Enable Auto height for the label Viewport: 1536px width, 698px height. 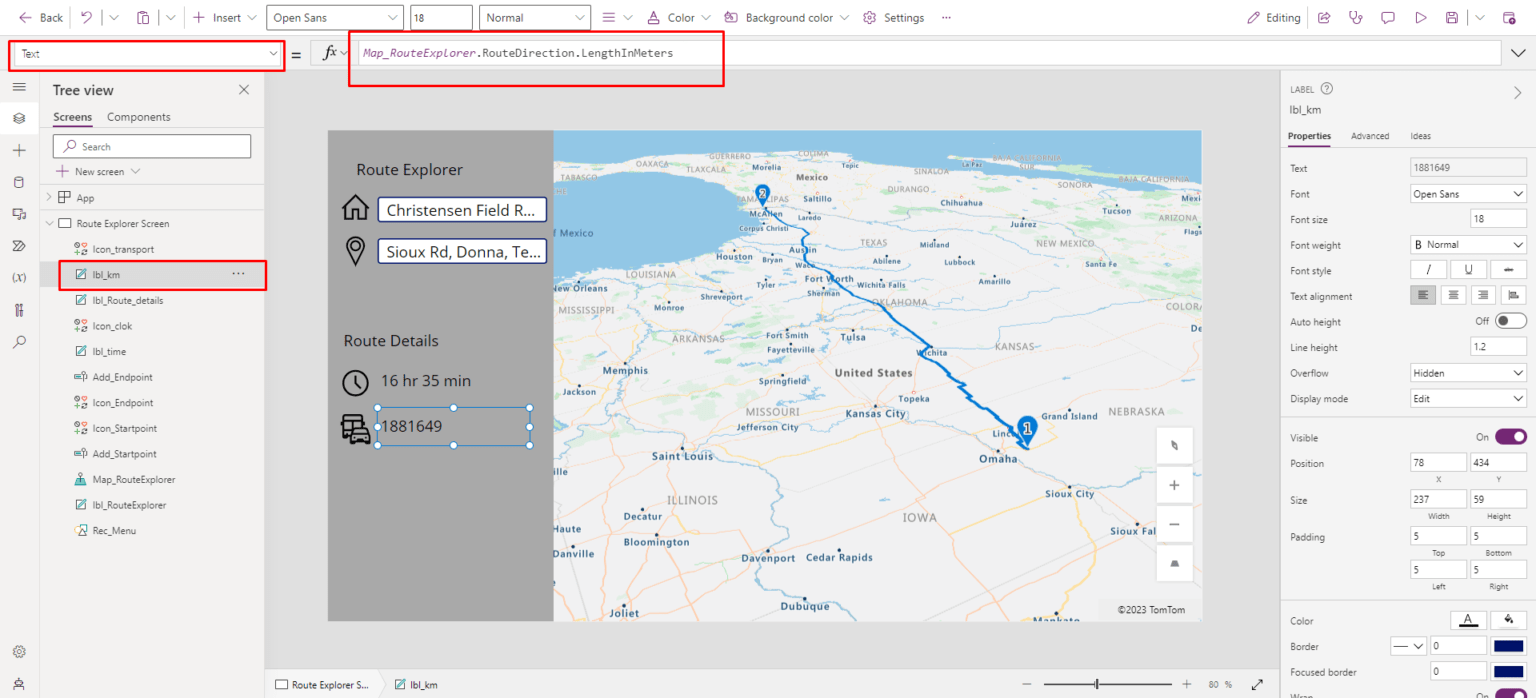coord(1510,320)
